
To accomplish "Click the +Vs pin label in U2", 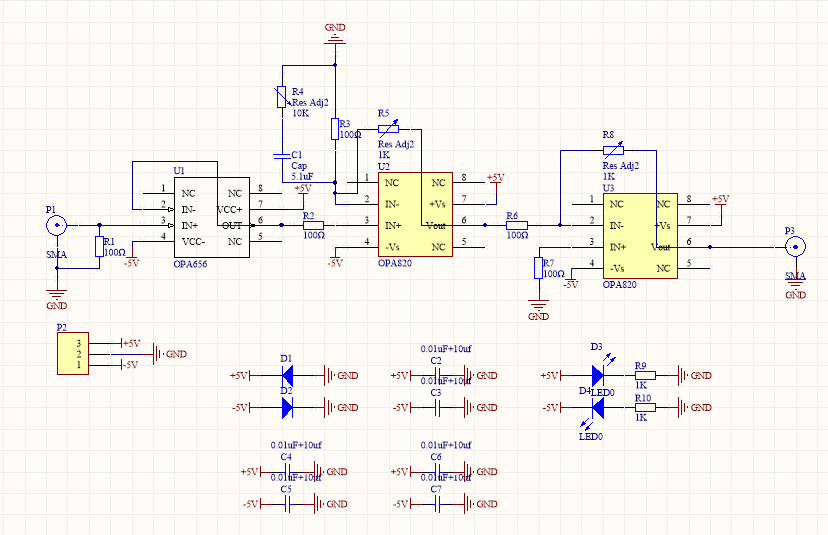I will [x=437, y=204].
